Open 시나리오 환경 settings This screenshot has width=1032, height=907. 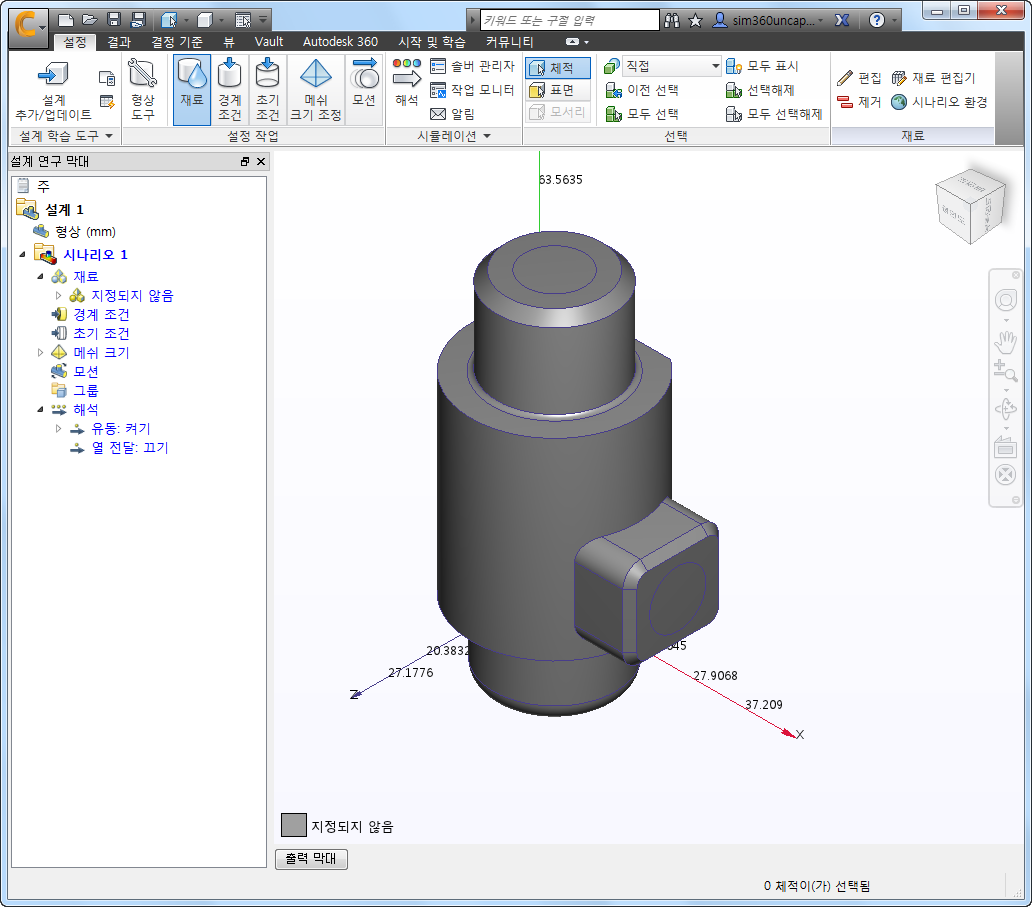point(939,102)
